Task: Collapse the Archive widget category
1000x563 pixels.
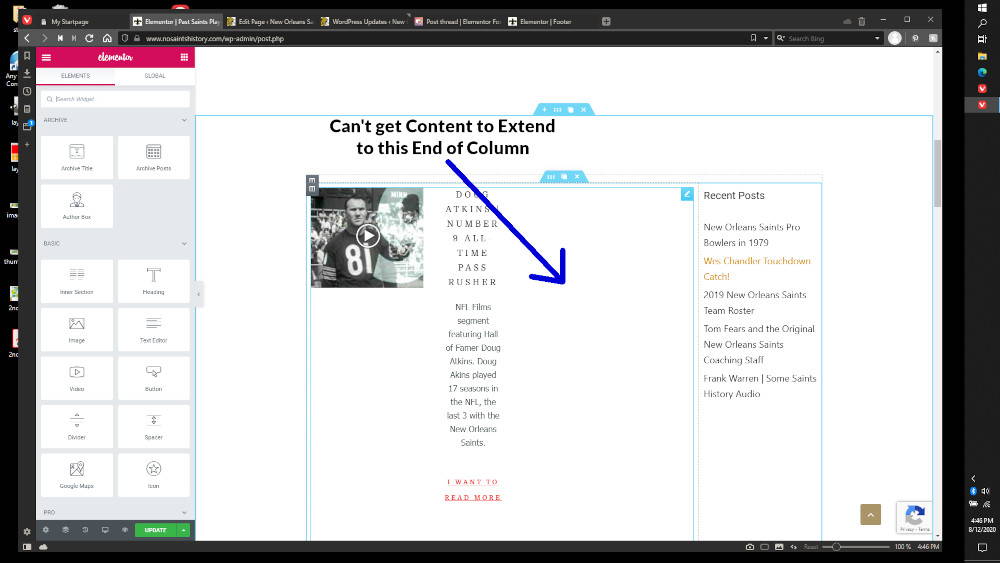Action: (184, 120)
